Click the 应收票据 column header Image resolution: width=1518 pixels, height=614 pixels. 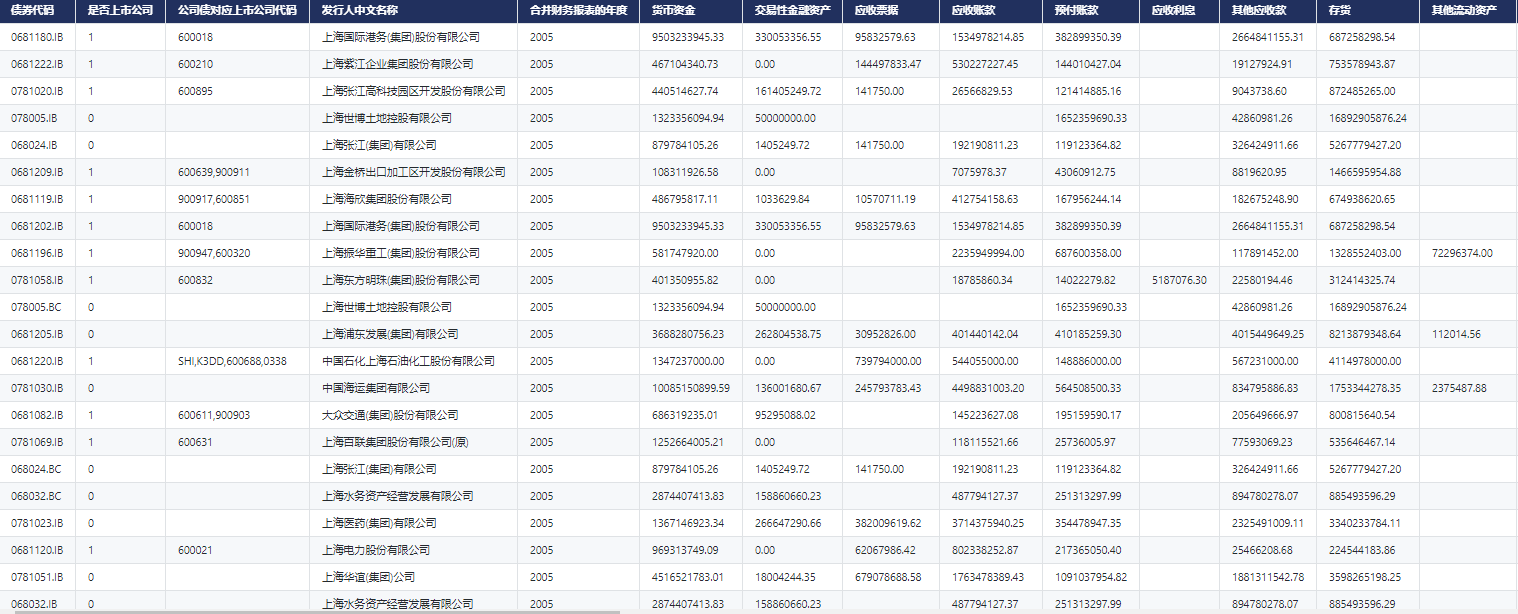coord(876,10)
